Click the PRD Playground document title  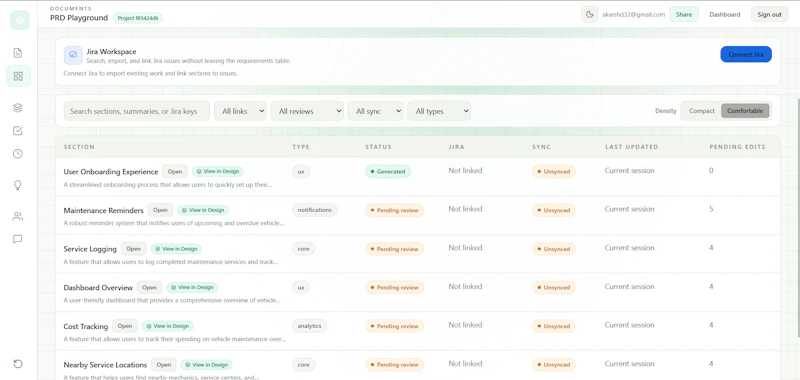point(79,18)
